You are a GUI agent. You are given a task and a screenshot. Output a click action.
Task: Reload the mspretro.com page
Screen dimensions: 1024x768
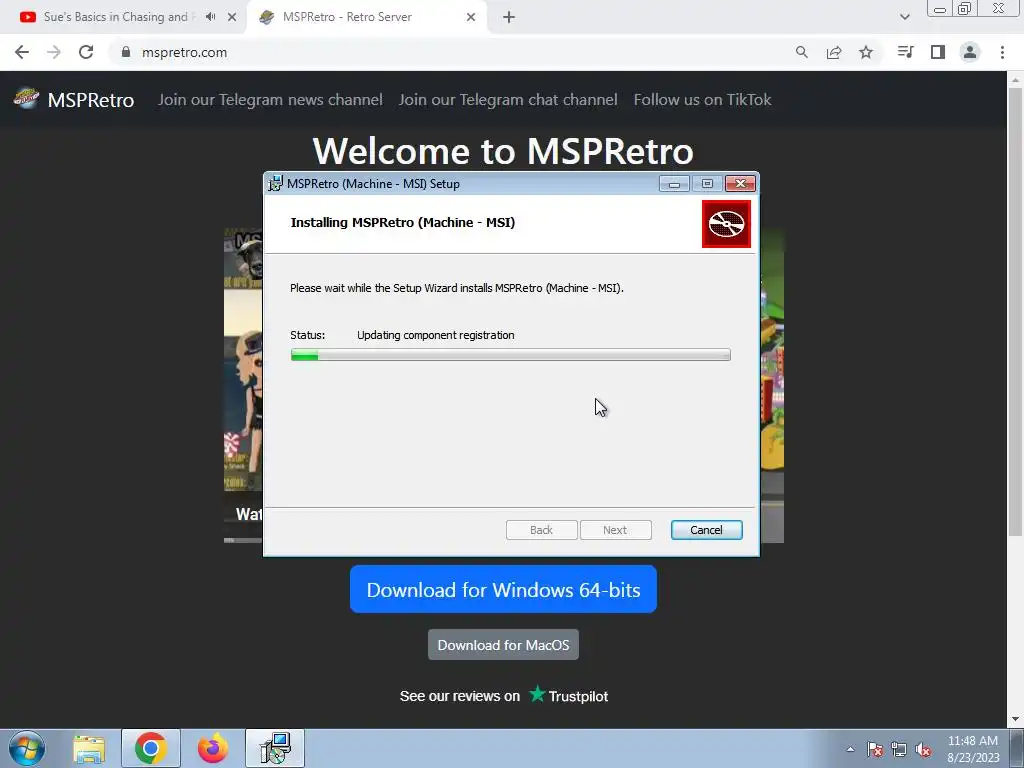click(86, 52)
